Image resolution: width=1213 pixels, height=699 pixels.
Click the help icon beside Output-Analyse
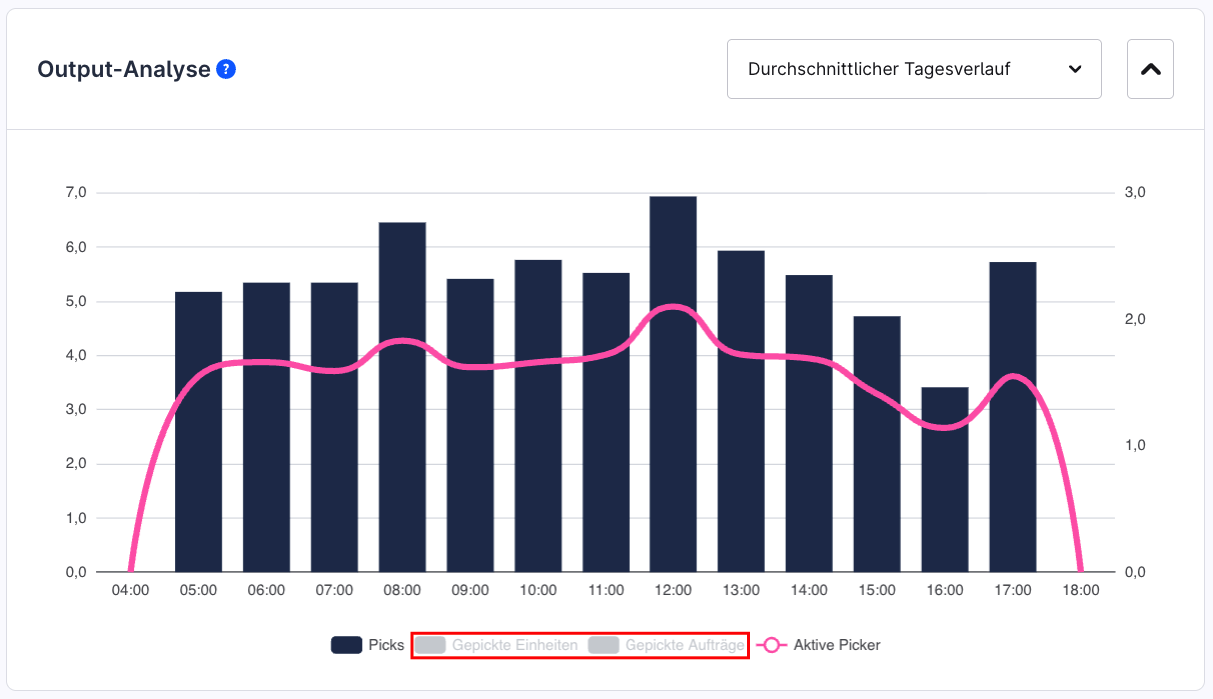tap(226, 69)
